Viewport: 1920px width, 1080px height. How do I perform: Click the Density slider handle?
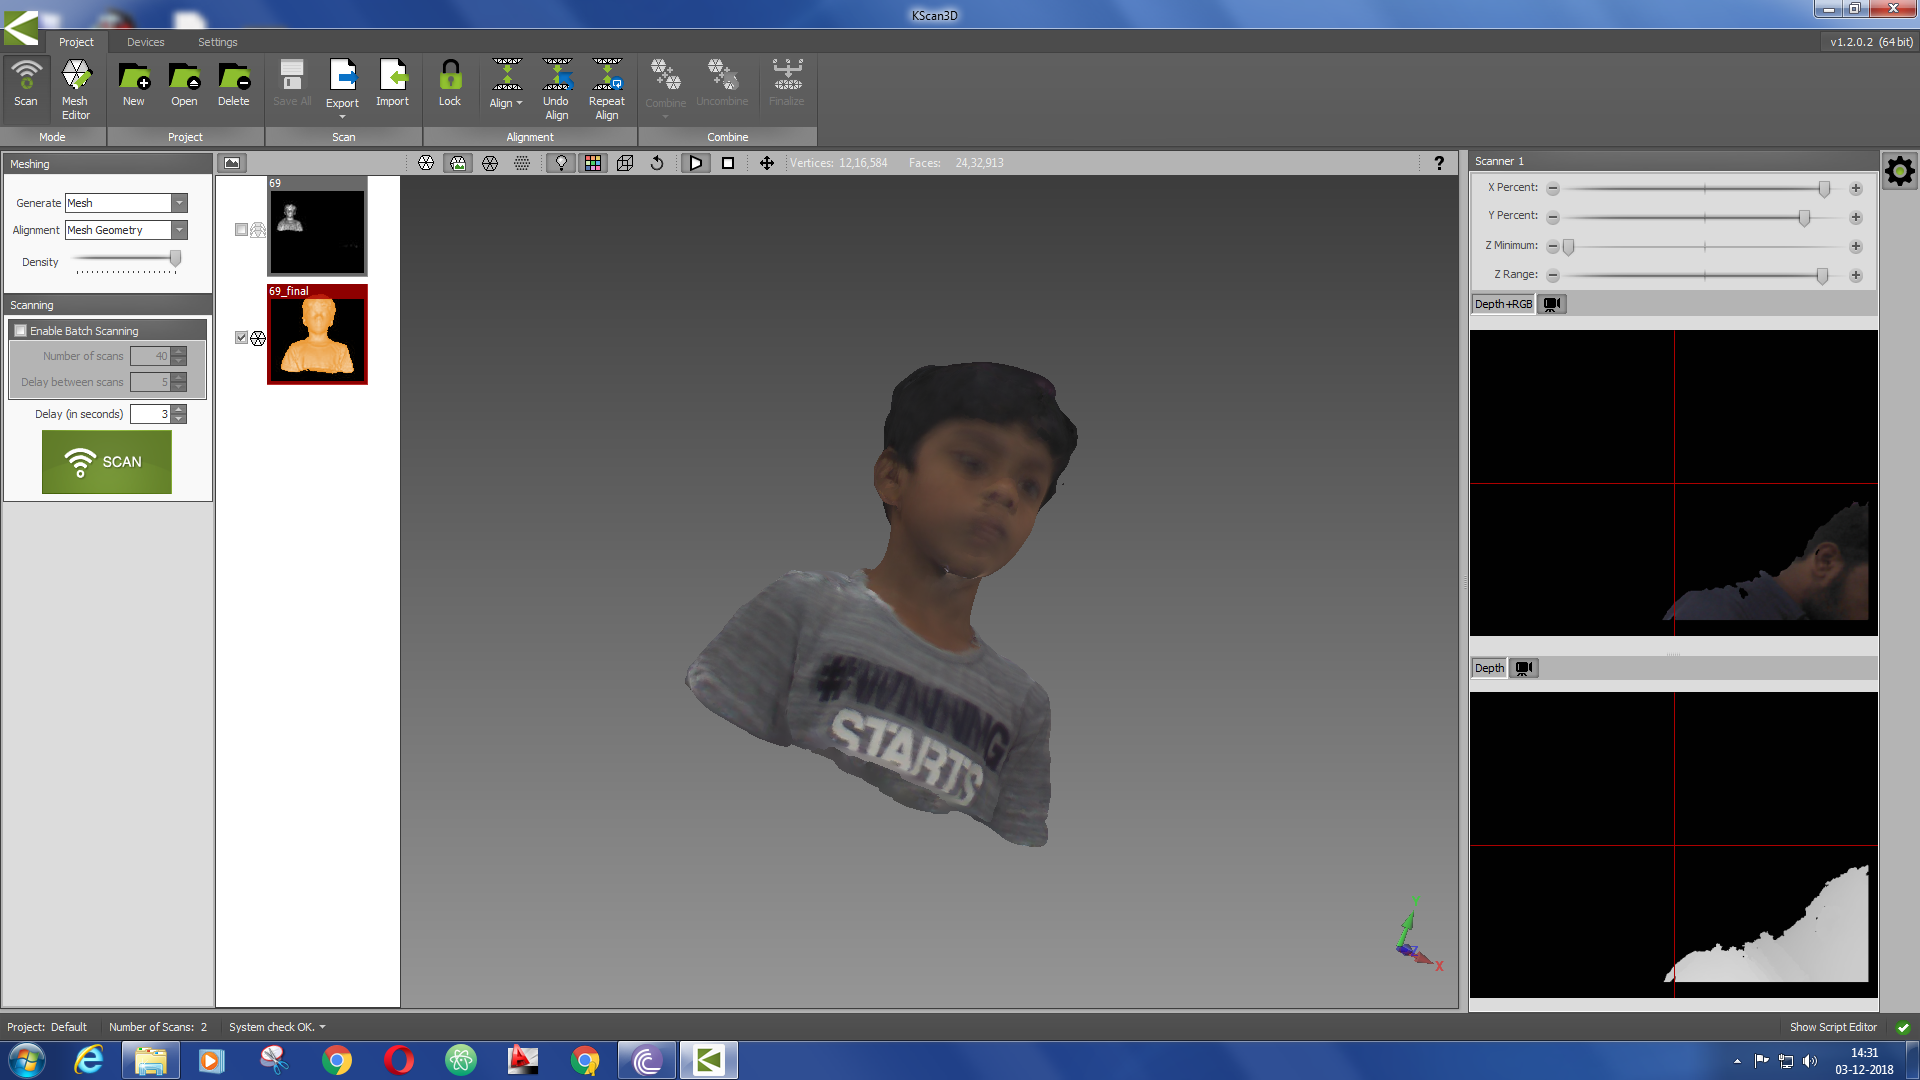175,259
